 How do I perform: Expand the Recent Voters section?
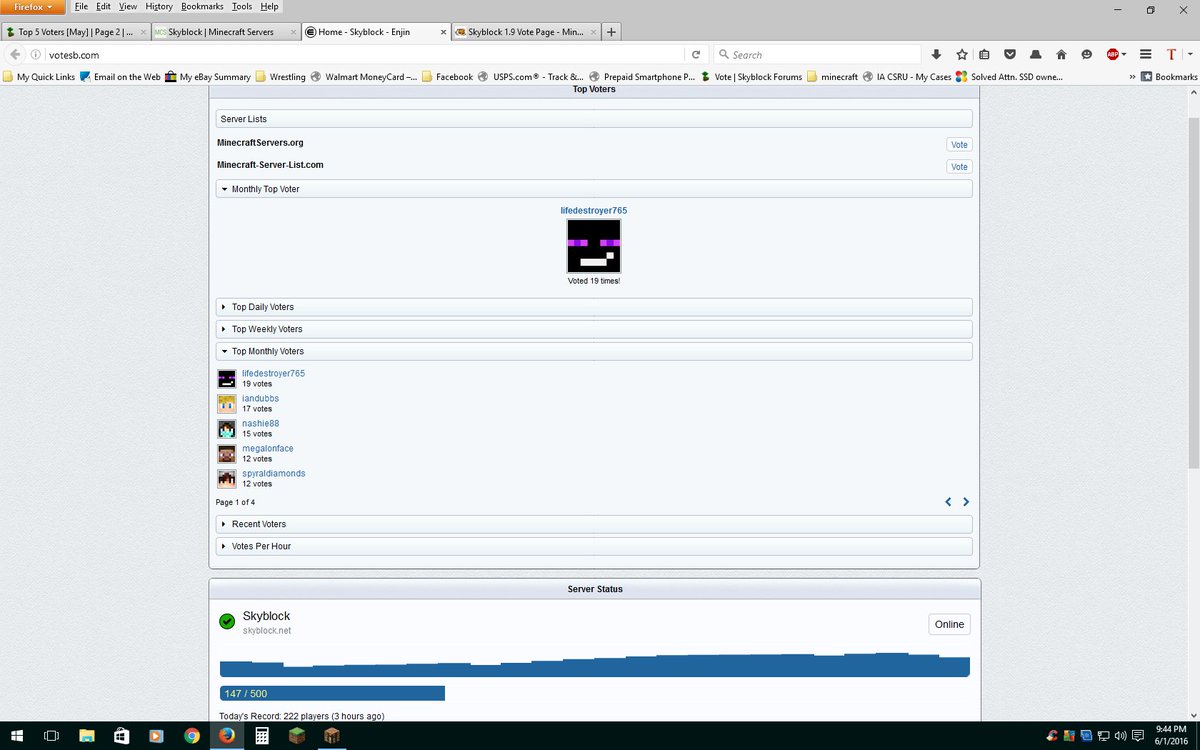click(x=594, y=524)
